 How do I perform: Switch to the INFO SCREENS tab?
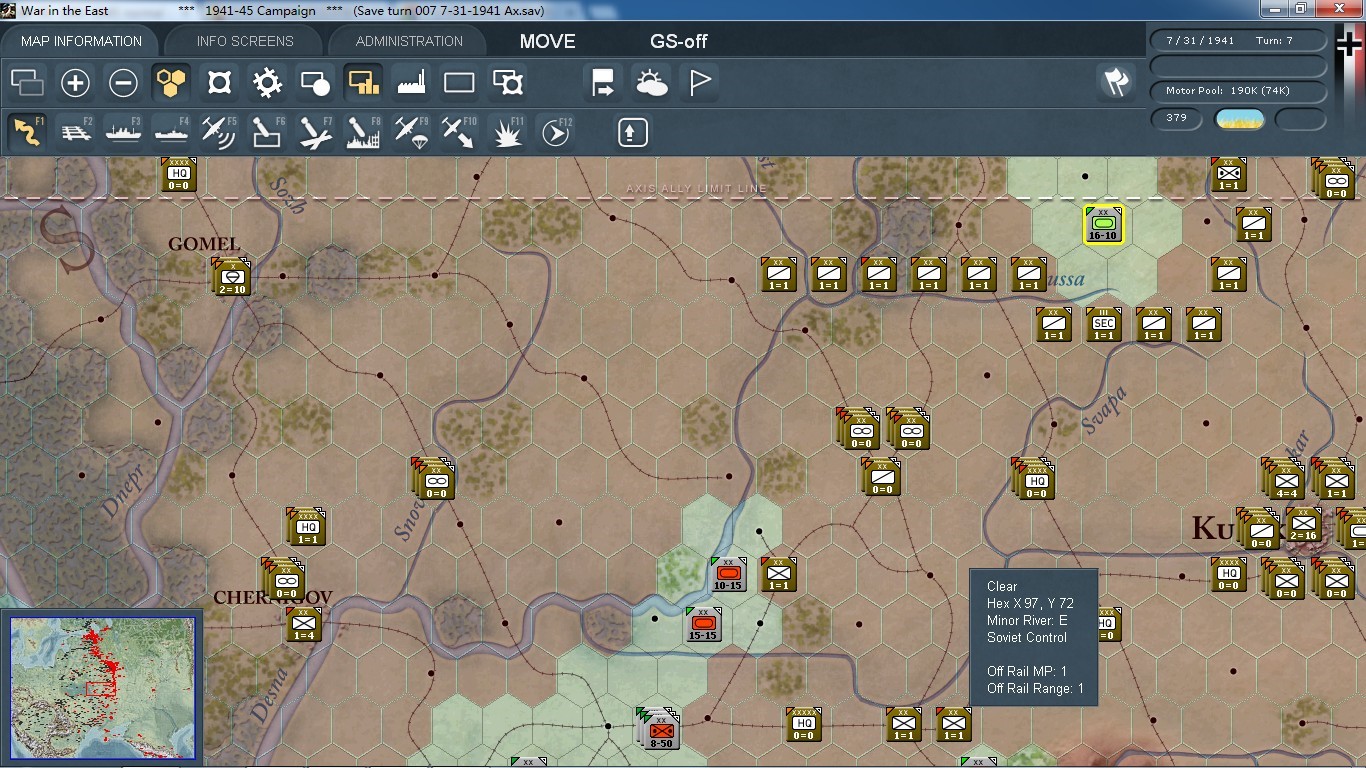245,41
